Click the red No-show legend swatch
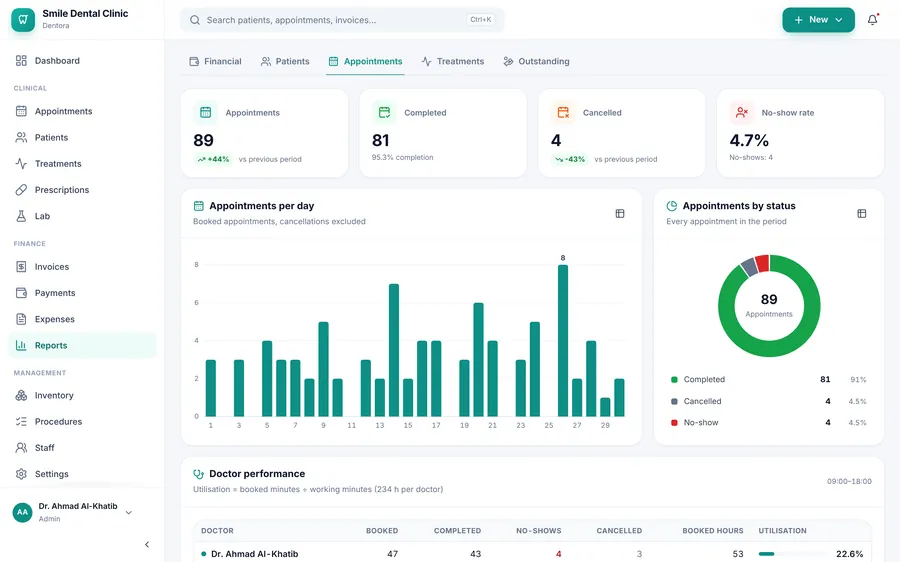Screen dimensions: 900x562 coord(674,423)
